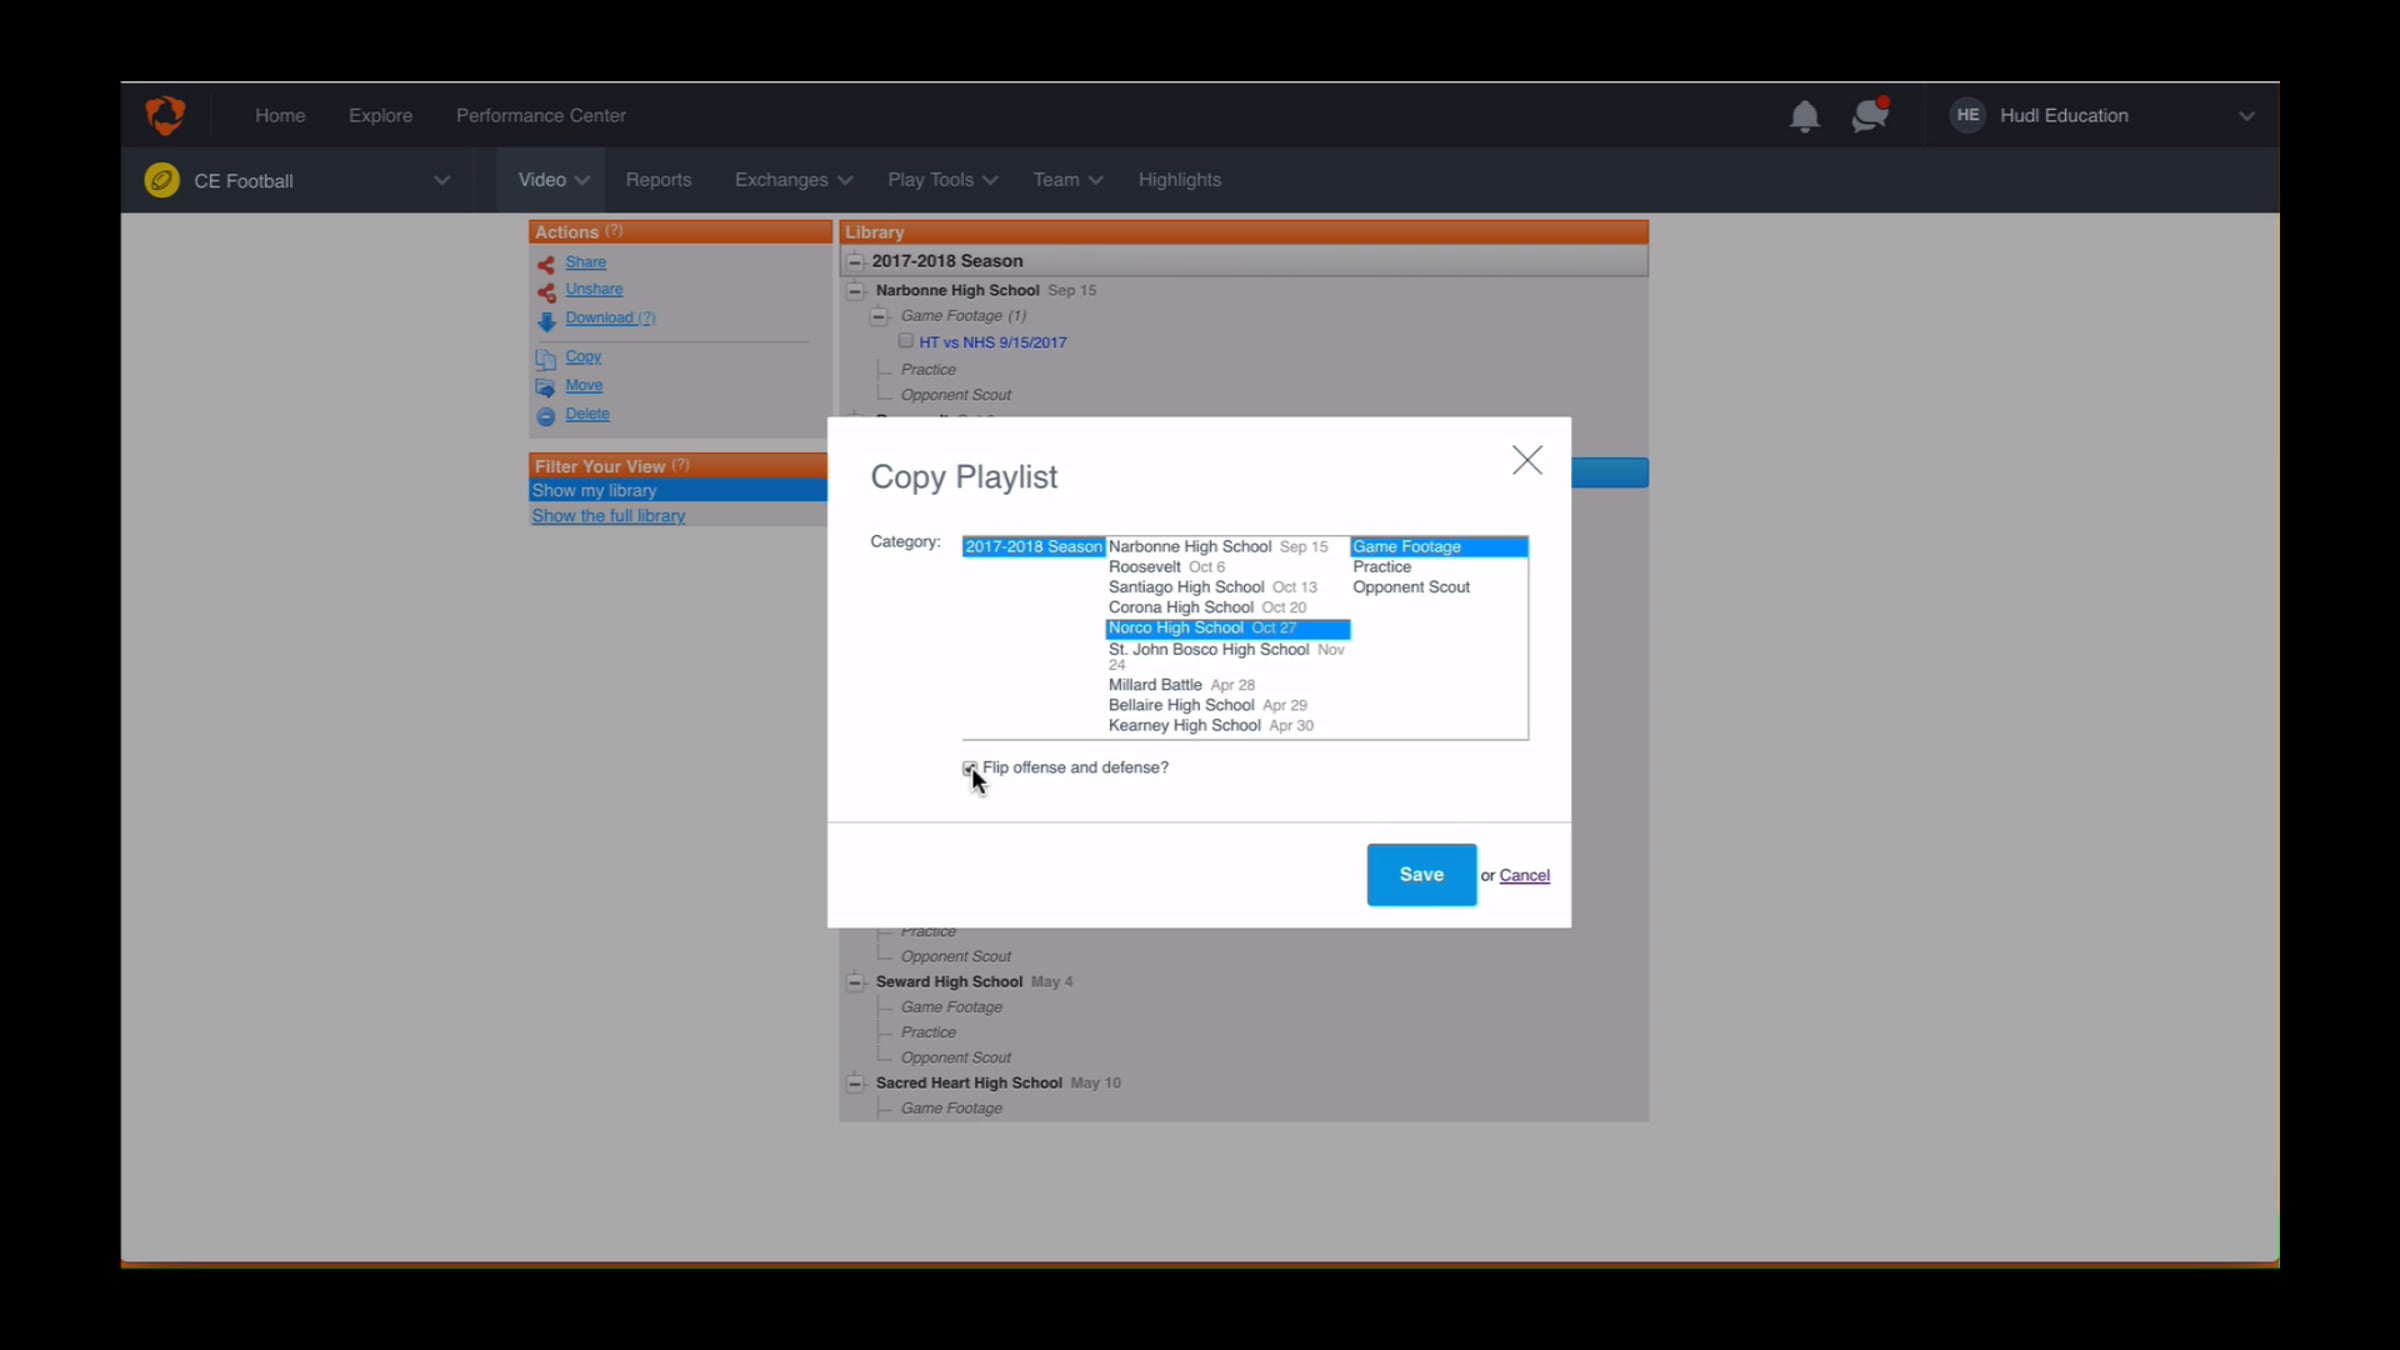
Task: Collapse the Sacred Heart High School node
Action: tap(855, 1083)
